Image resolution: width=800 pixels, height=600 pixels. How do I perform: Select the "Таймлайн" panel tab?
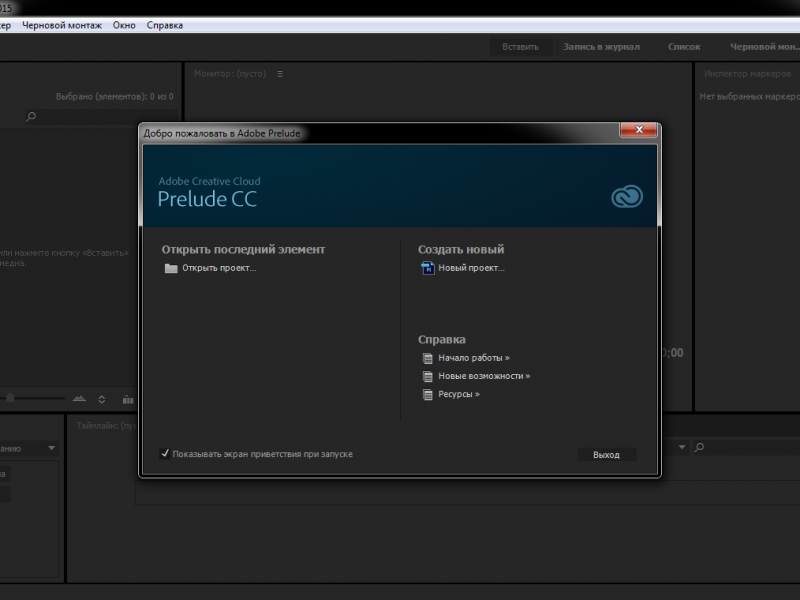pos(106,426)
